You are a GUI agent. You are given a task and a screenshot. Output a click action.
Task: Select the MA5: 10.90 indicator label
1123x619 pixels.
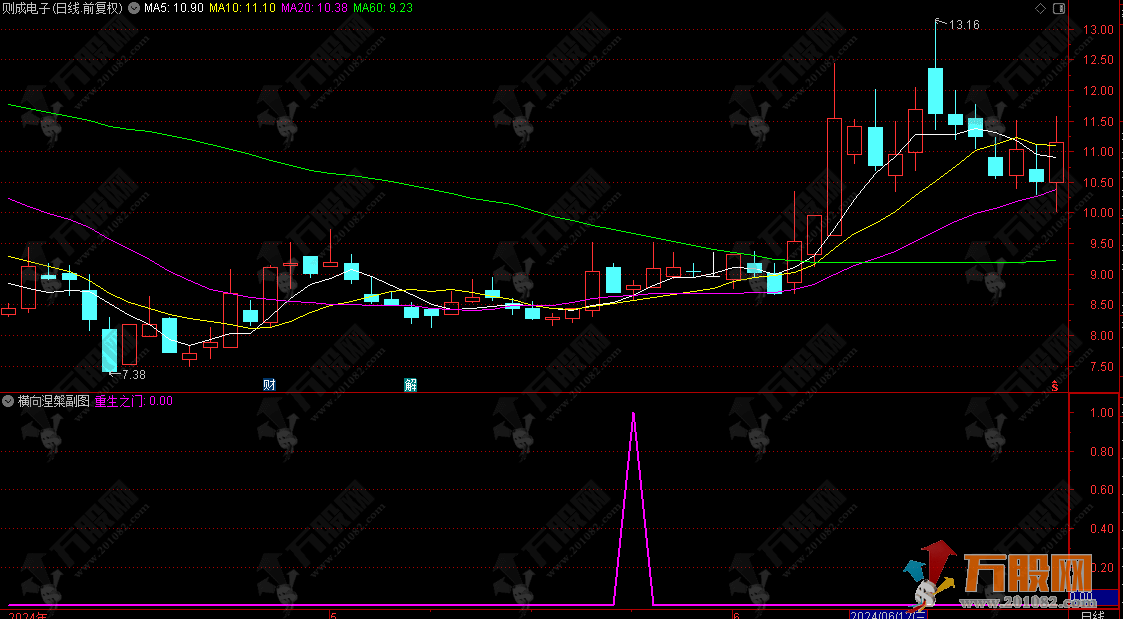coord(174,9)
